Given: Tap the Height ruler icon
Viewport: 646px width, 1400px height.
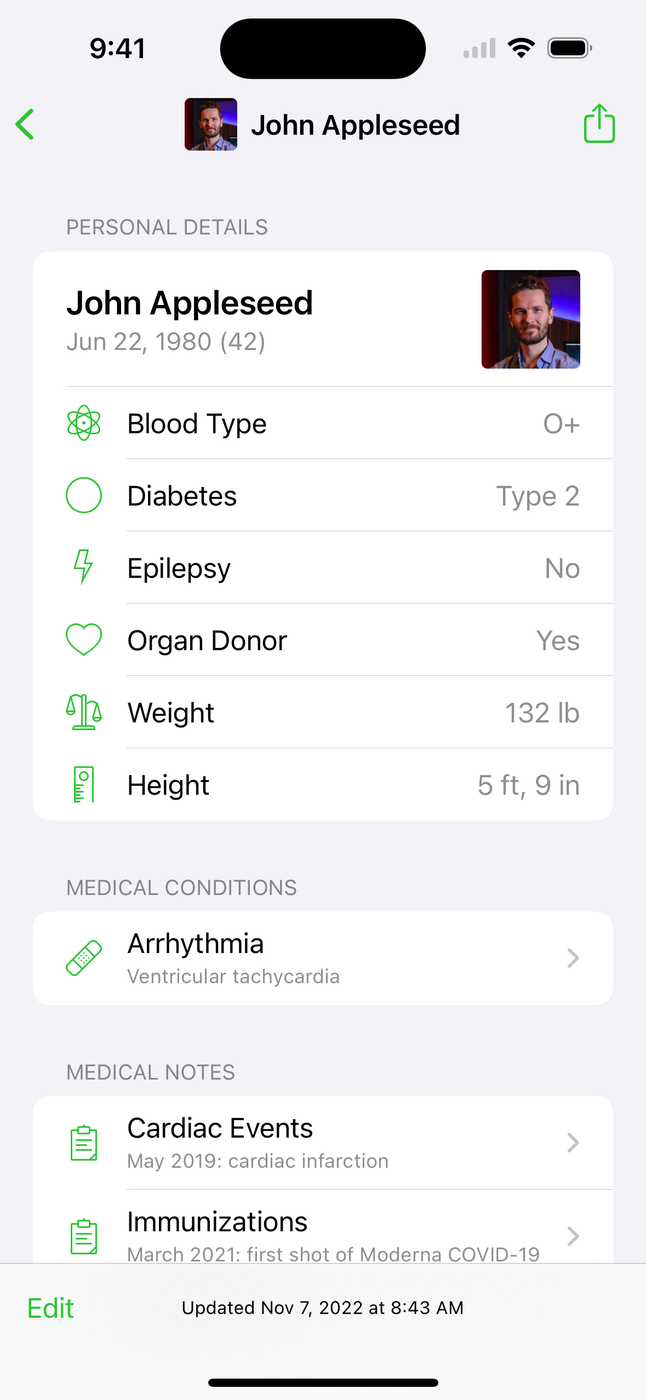Looking at the screenshot, I should [x=84, y=785].
